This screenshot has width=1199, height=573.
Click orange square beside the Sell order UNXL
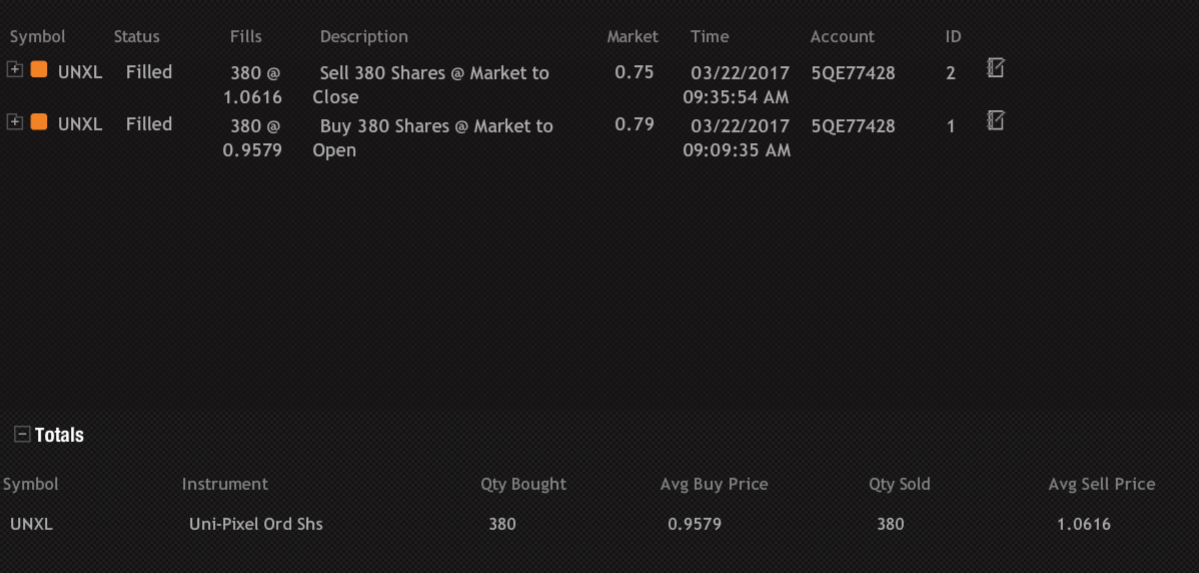[x=39, y=70]
